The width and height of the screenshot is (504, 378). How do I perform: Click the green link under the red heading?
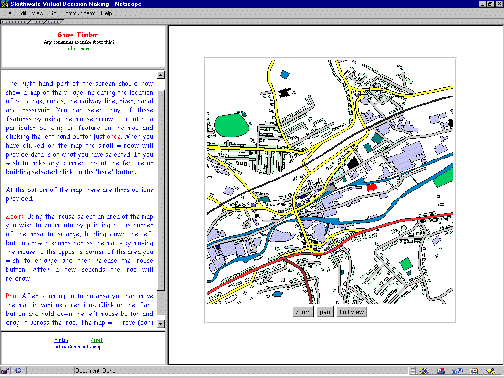click(x=78, y=49)
